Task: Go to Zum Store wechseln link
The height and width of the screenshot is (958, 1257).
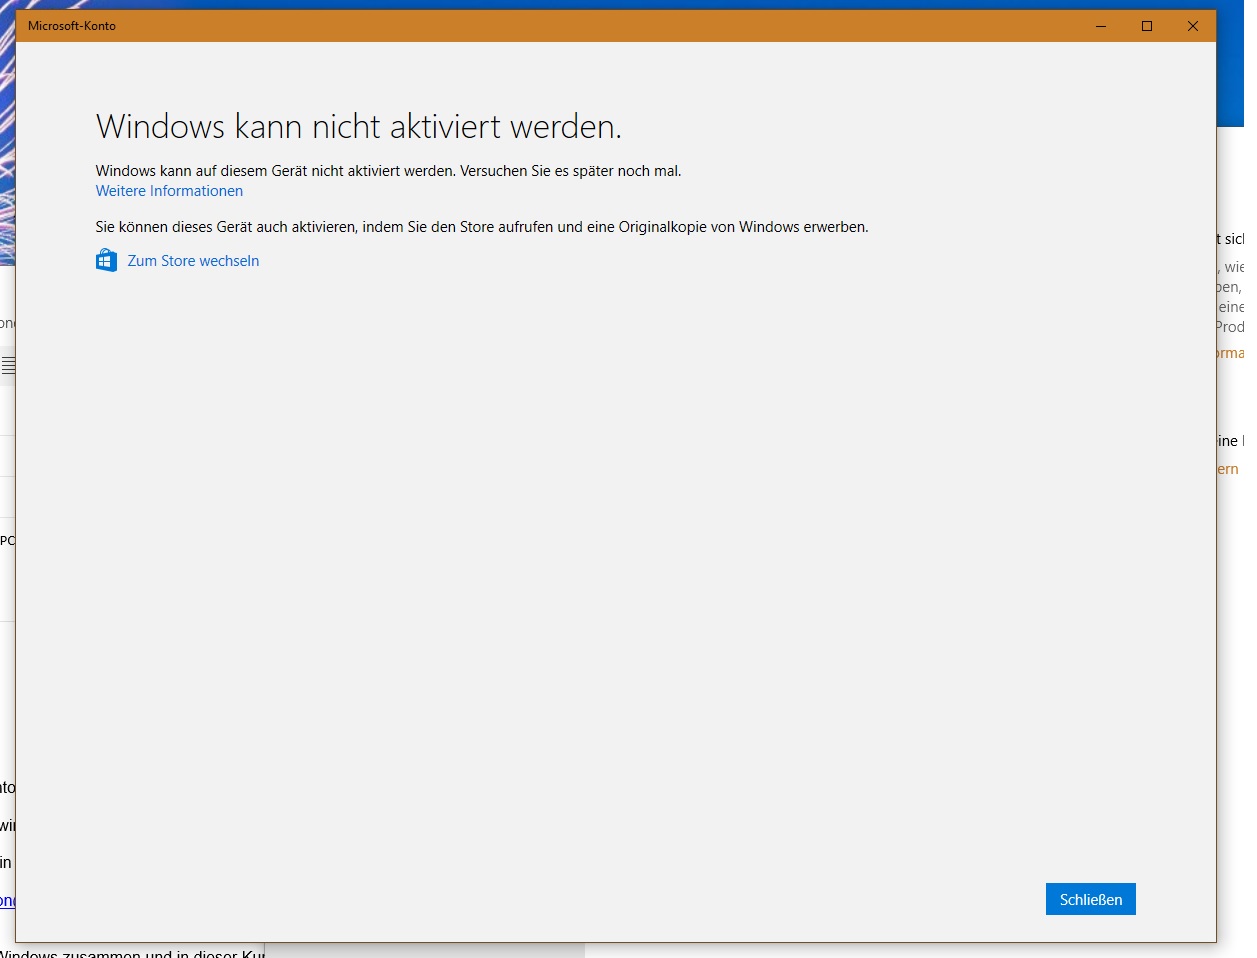Action: click(193, 261)
